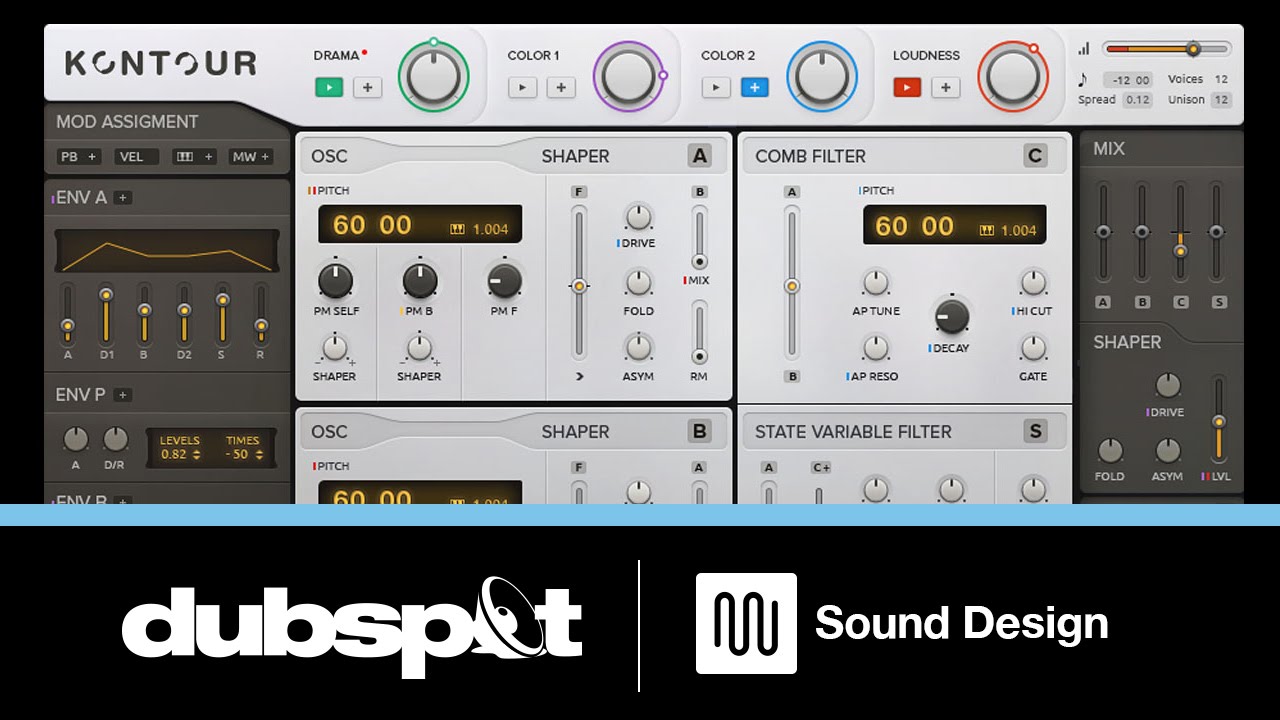
Task: Click the ENV A envelope curve display
Action: pyautogui.click(x=167, y=251)
